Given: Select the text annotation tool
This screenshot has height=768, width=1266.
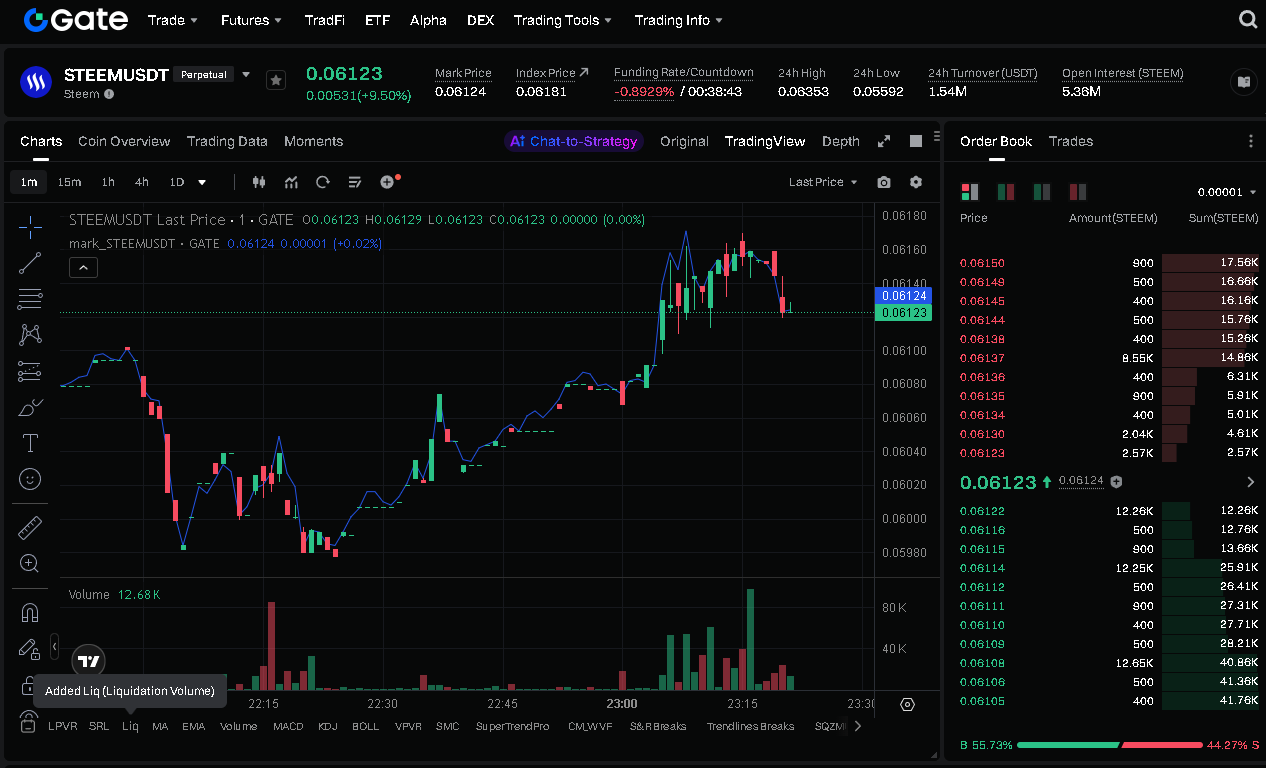Looking at the screenshot, I should pos(30,442).
